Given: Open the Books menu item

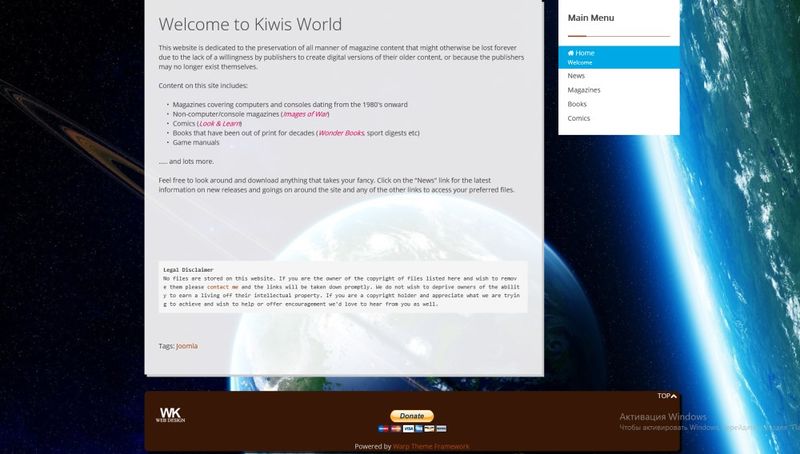Looking at the screenshot, I should [577, 104].
